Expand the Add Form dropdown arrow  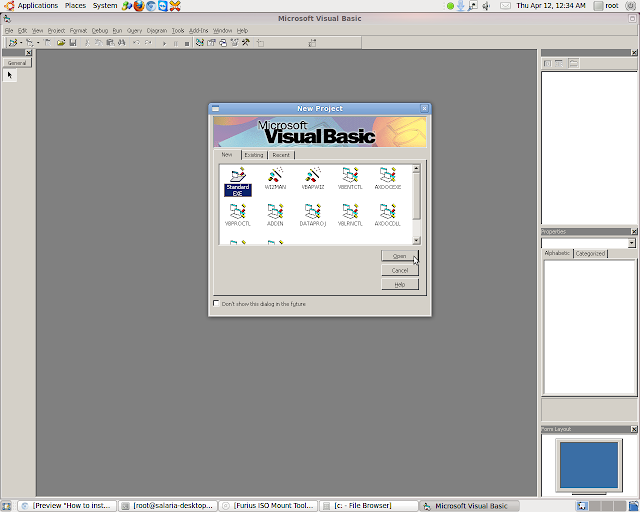click(38, 42)
